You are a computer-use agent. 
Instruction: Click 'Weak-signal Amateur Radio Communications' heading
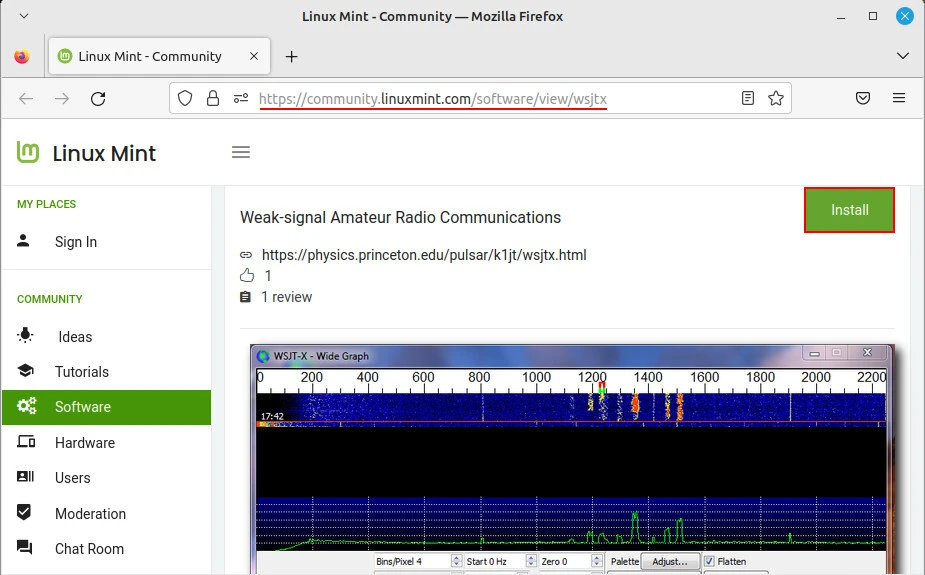[x=400, y=217]
